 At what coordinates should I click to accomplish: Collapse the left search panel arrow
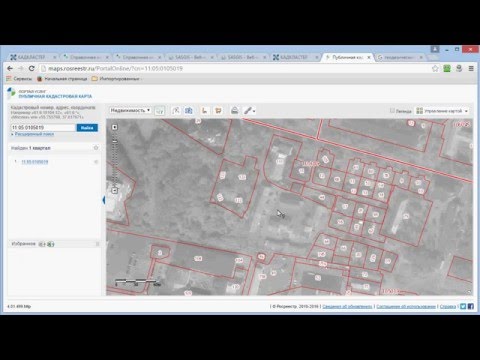click(x=104, y=200)
